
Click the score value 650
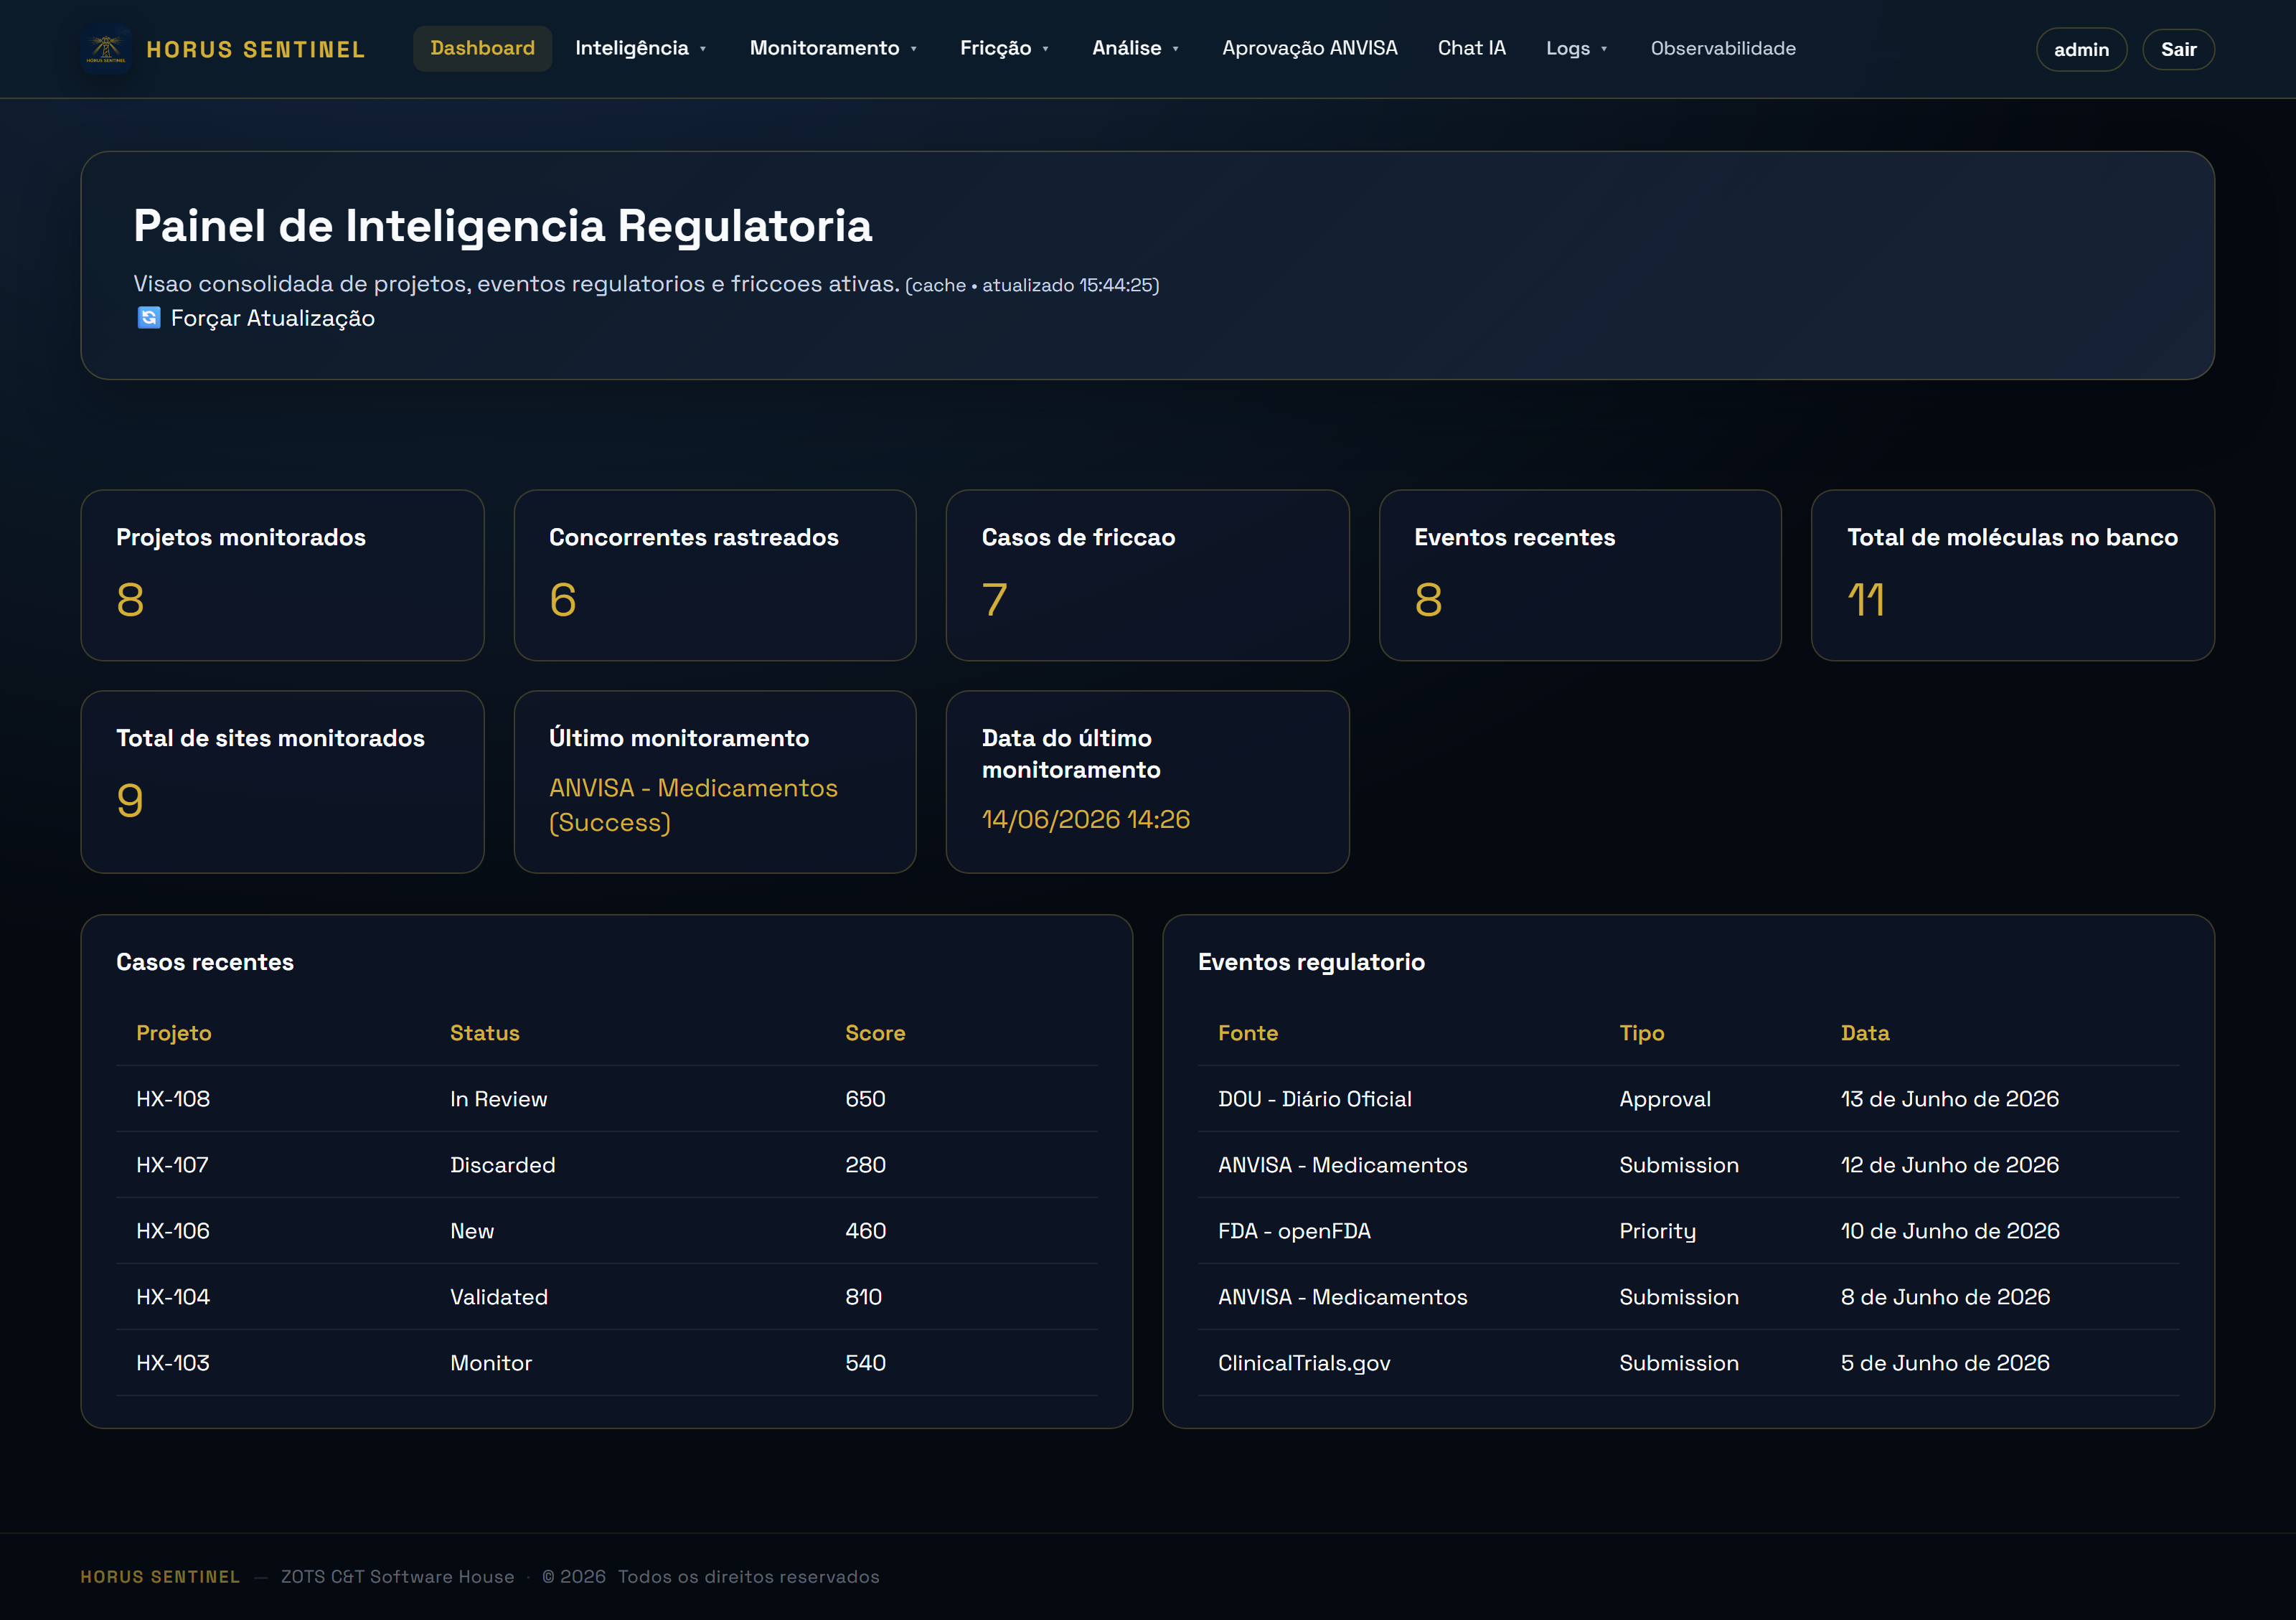865,1099
